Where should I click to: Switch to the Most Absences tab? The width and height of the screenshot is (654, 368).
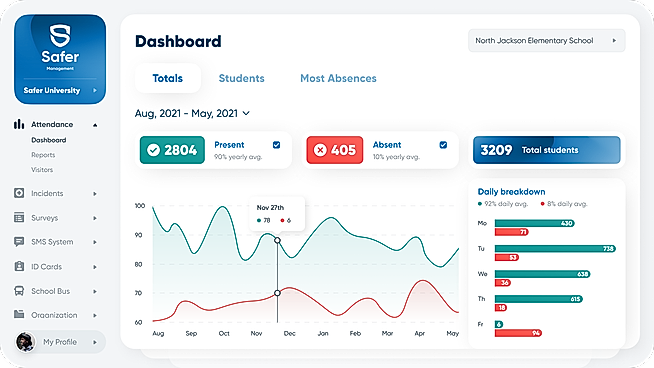coord(338,78)
